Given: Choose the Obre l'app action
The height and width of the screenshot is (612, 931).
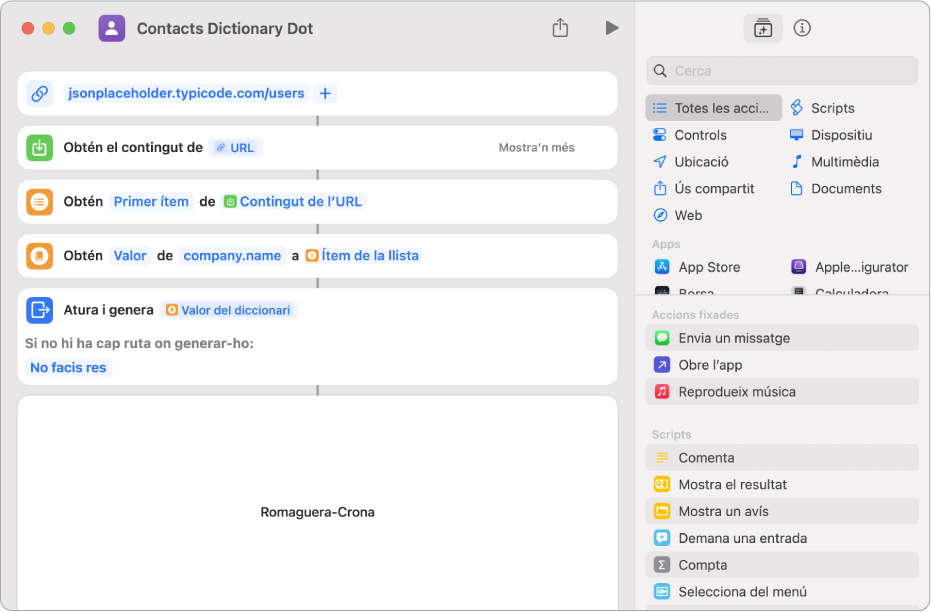Looking at the screenshot, I should [x=782, y=364].
